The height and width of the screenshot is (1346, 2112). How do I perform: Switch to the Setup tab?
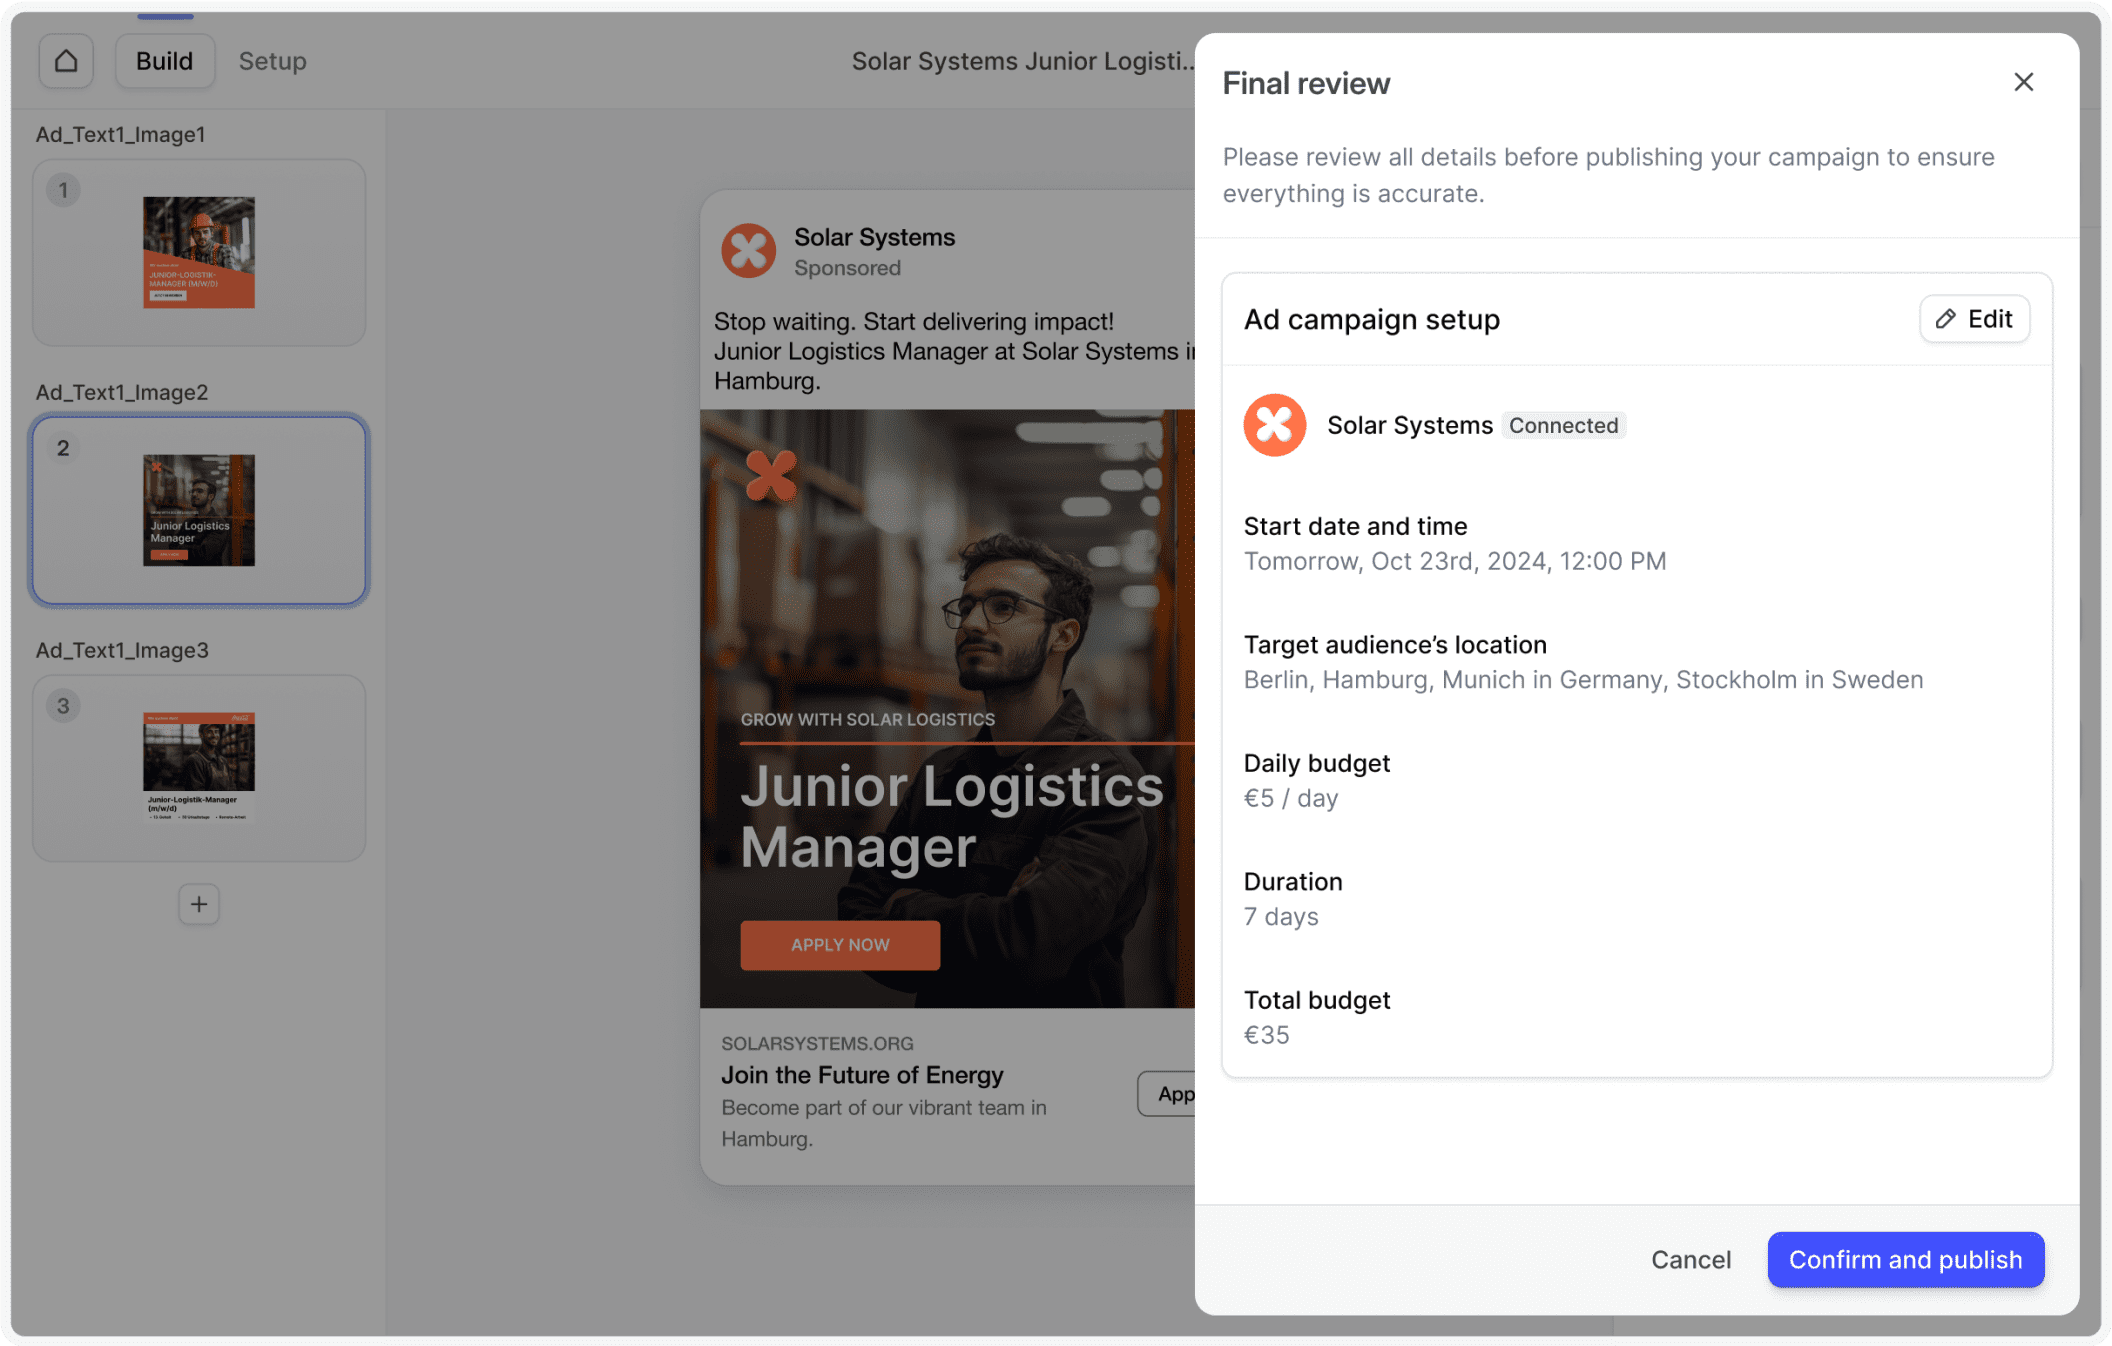pyautogui.click(x=272, y=61)
